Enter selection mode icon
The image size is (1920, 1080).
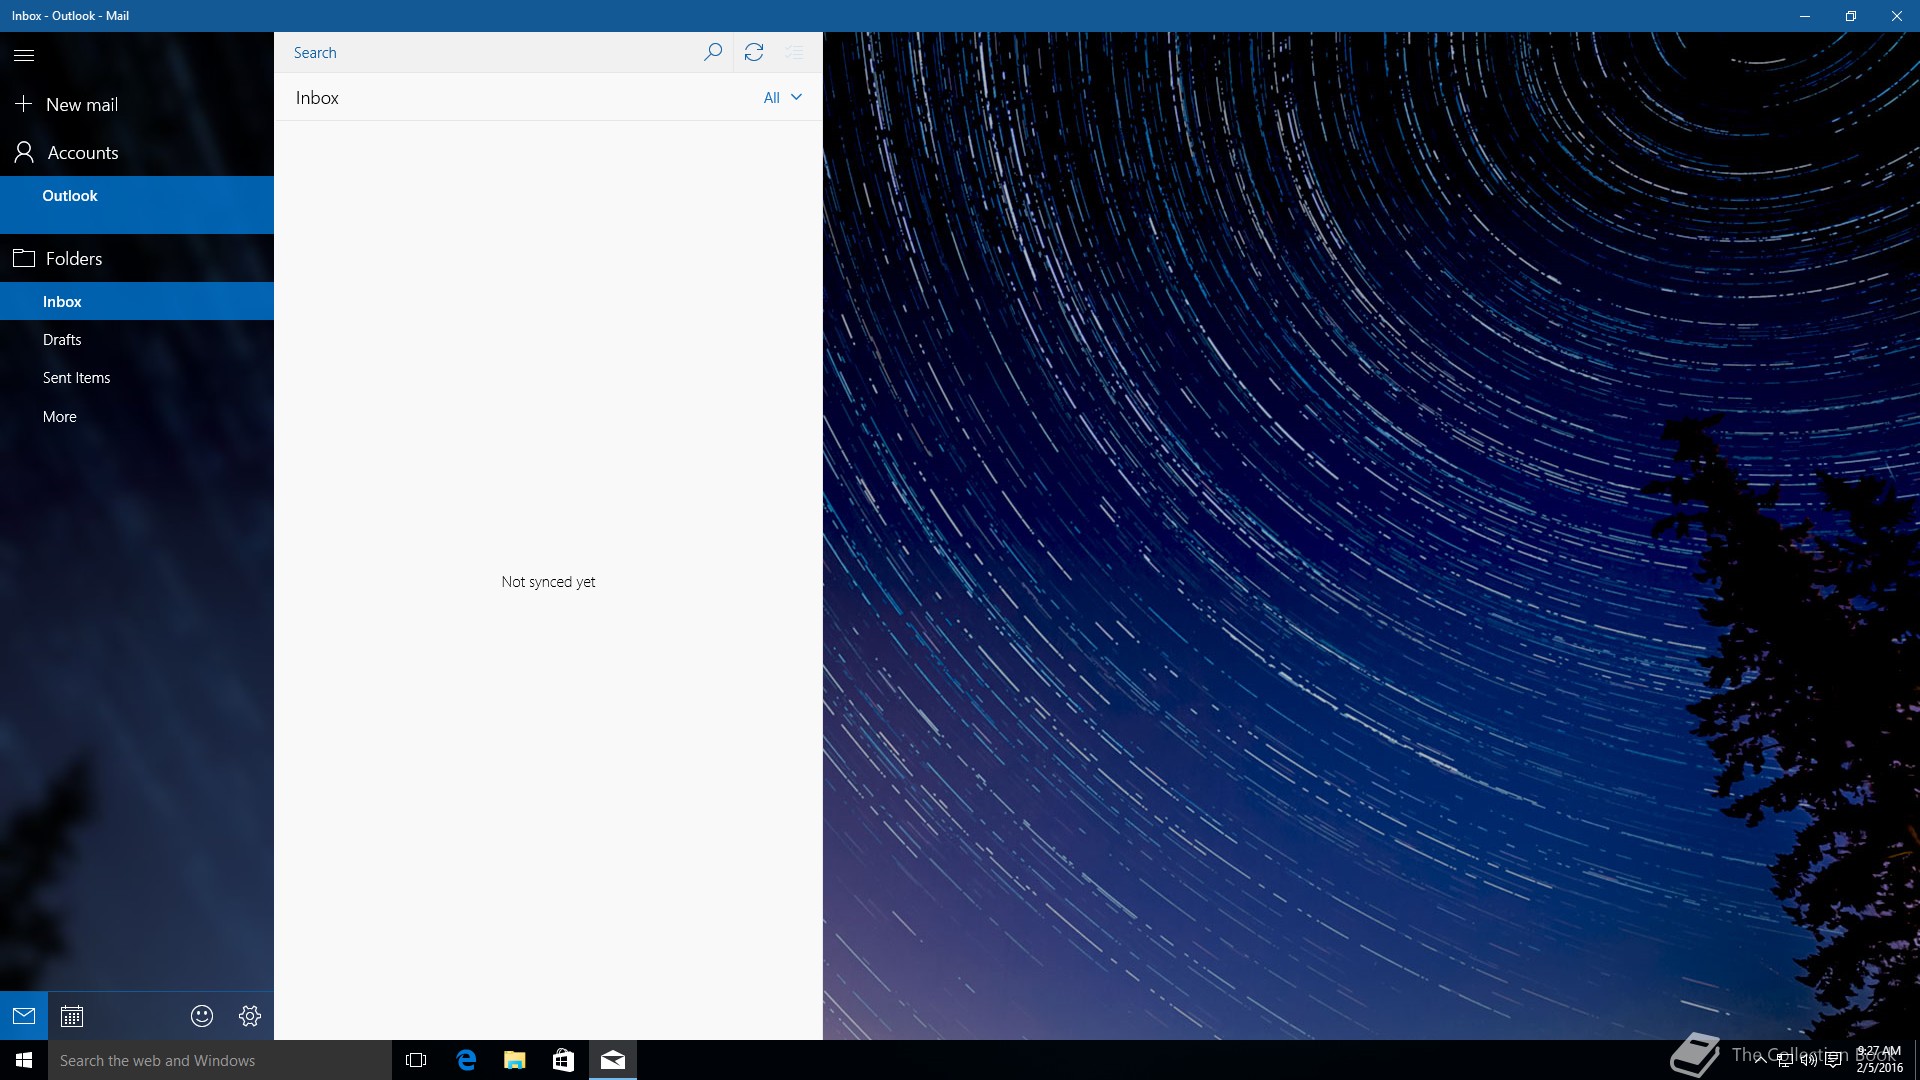795,52
